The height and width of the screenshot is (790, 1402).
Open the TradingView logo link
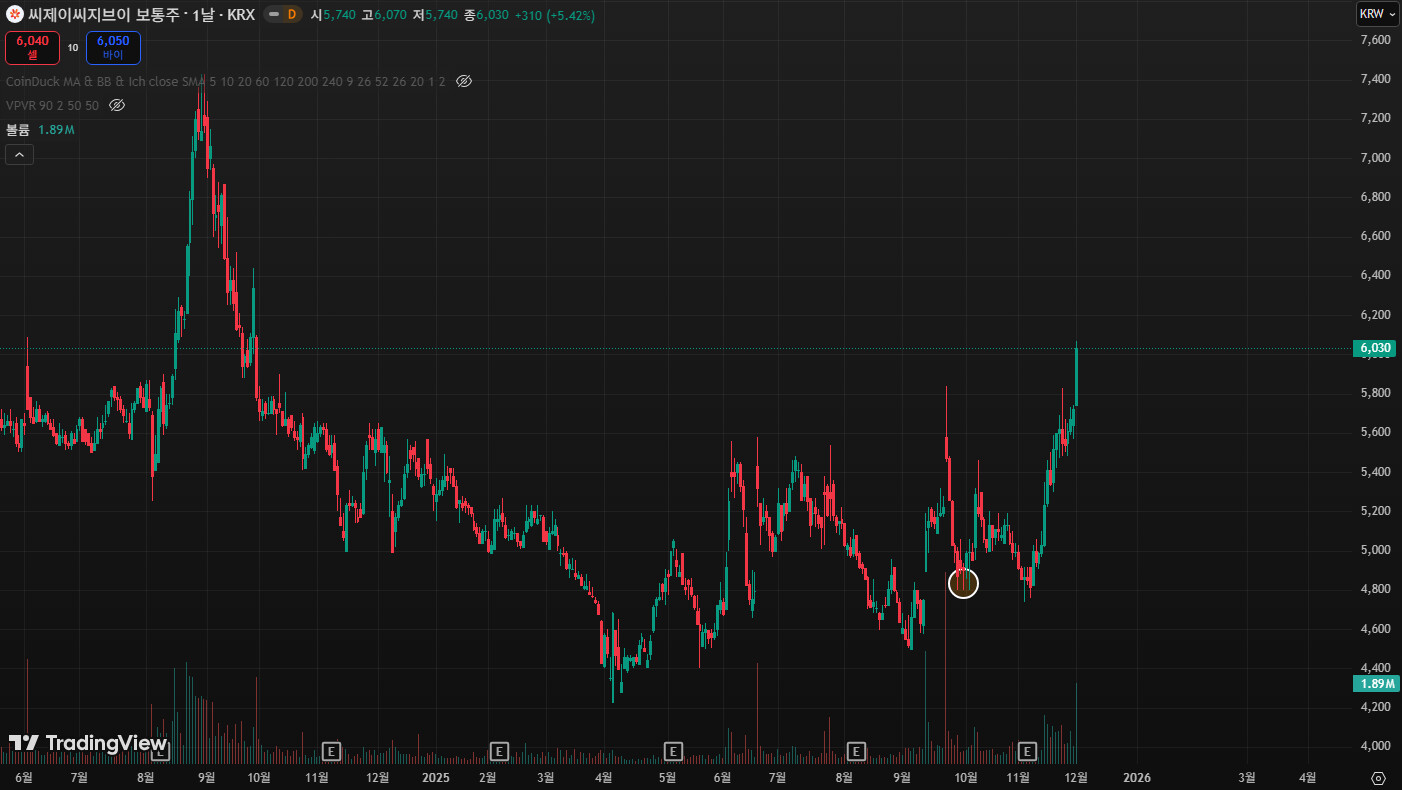pyautogui.click(x=87, y=743)
